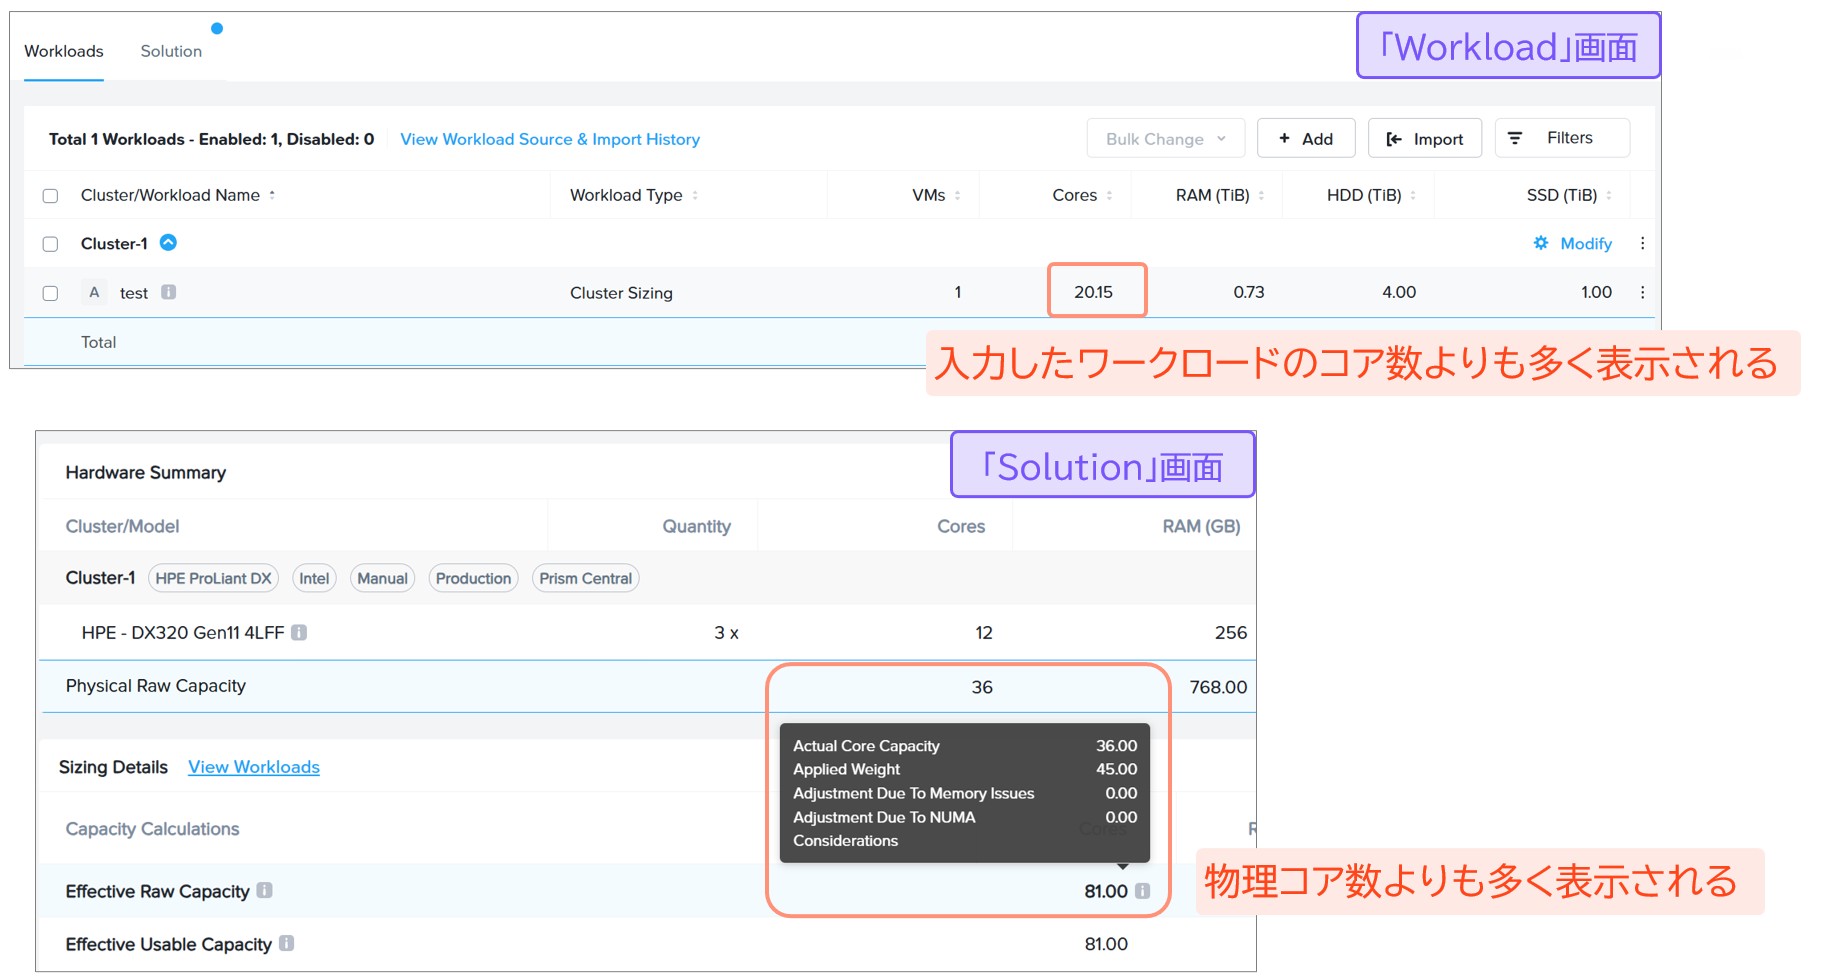Click the Manual tag
This screenshot has height=979, width=1828.
click(x=382, y=578)
